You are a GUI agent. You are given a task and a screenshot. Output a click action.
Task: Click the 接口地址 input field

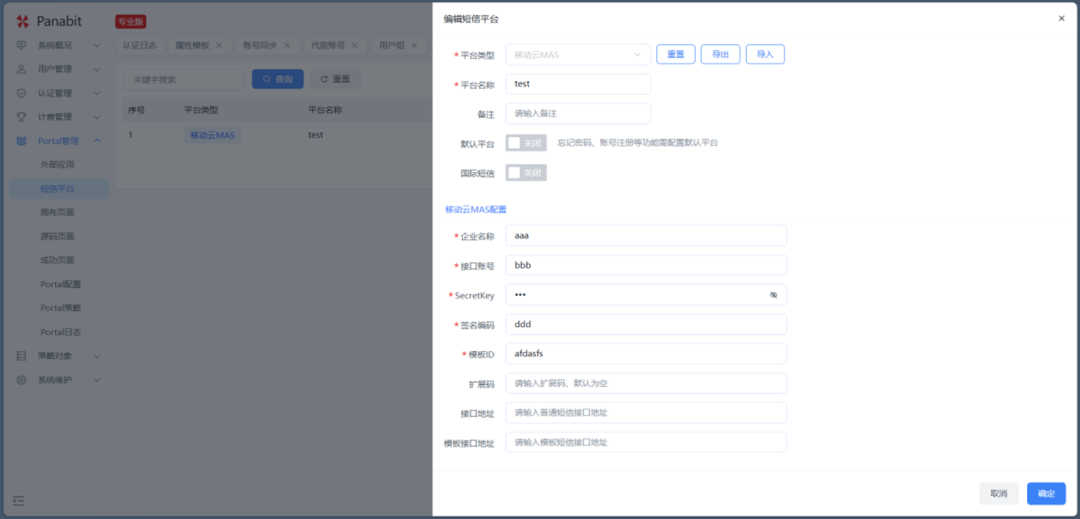click(x=646, y=413)
